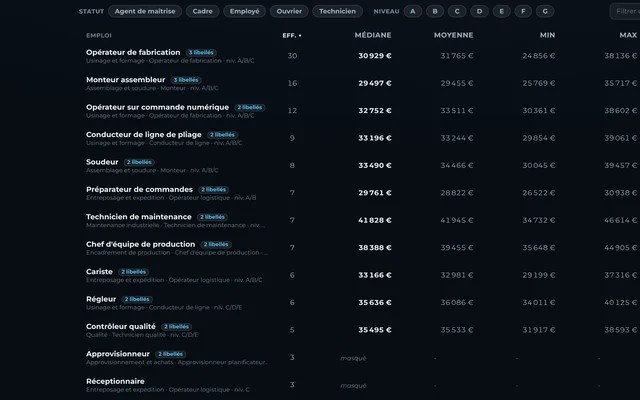Sort by the MÉDIANE column header

pos(373,35)
